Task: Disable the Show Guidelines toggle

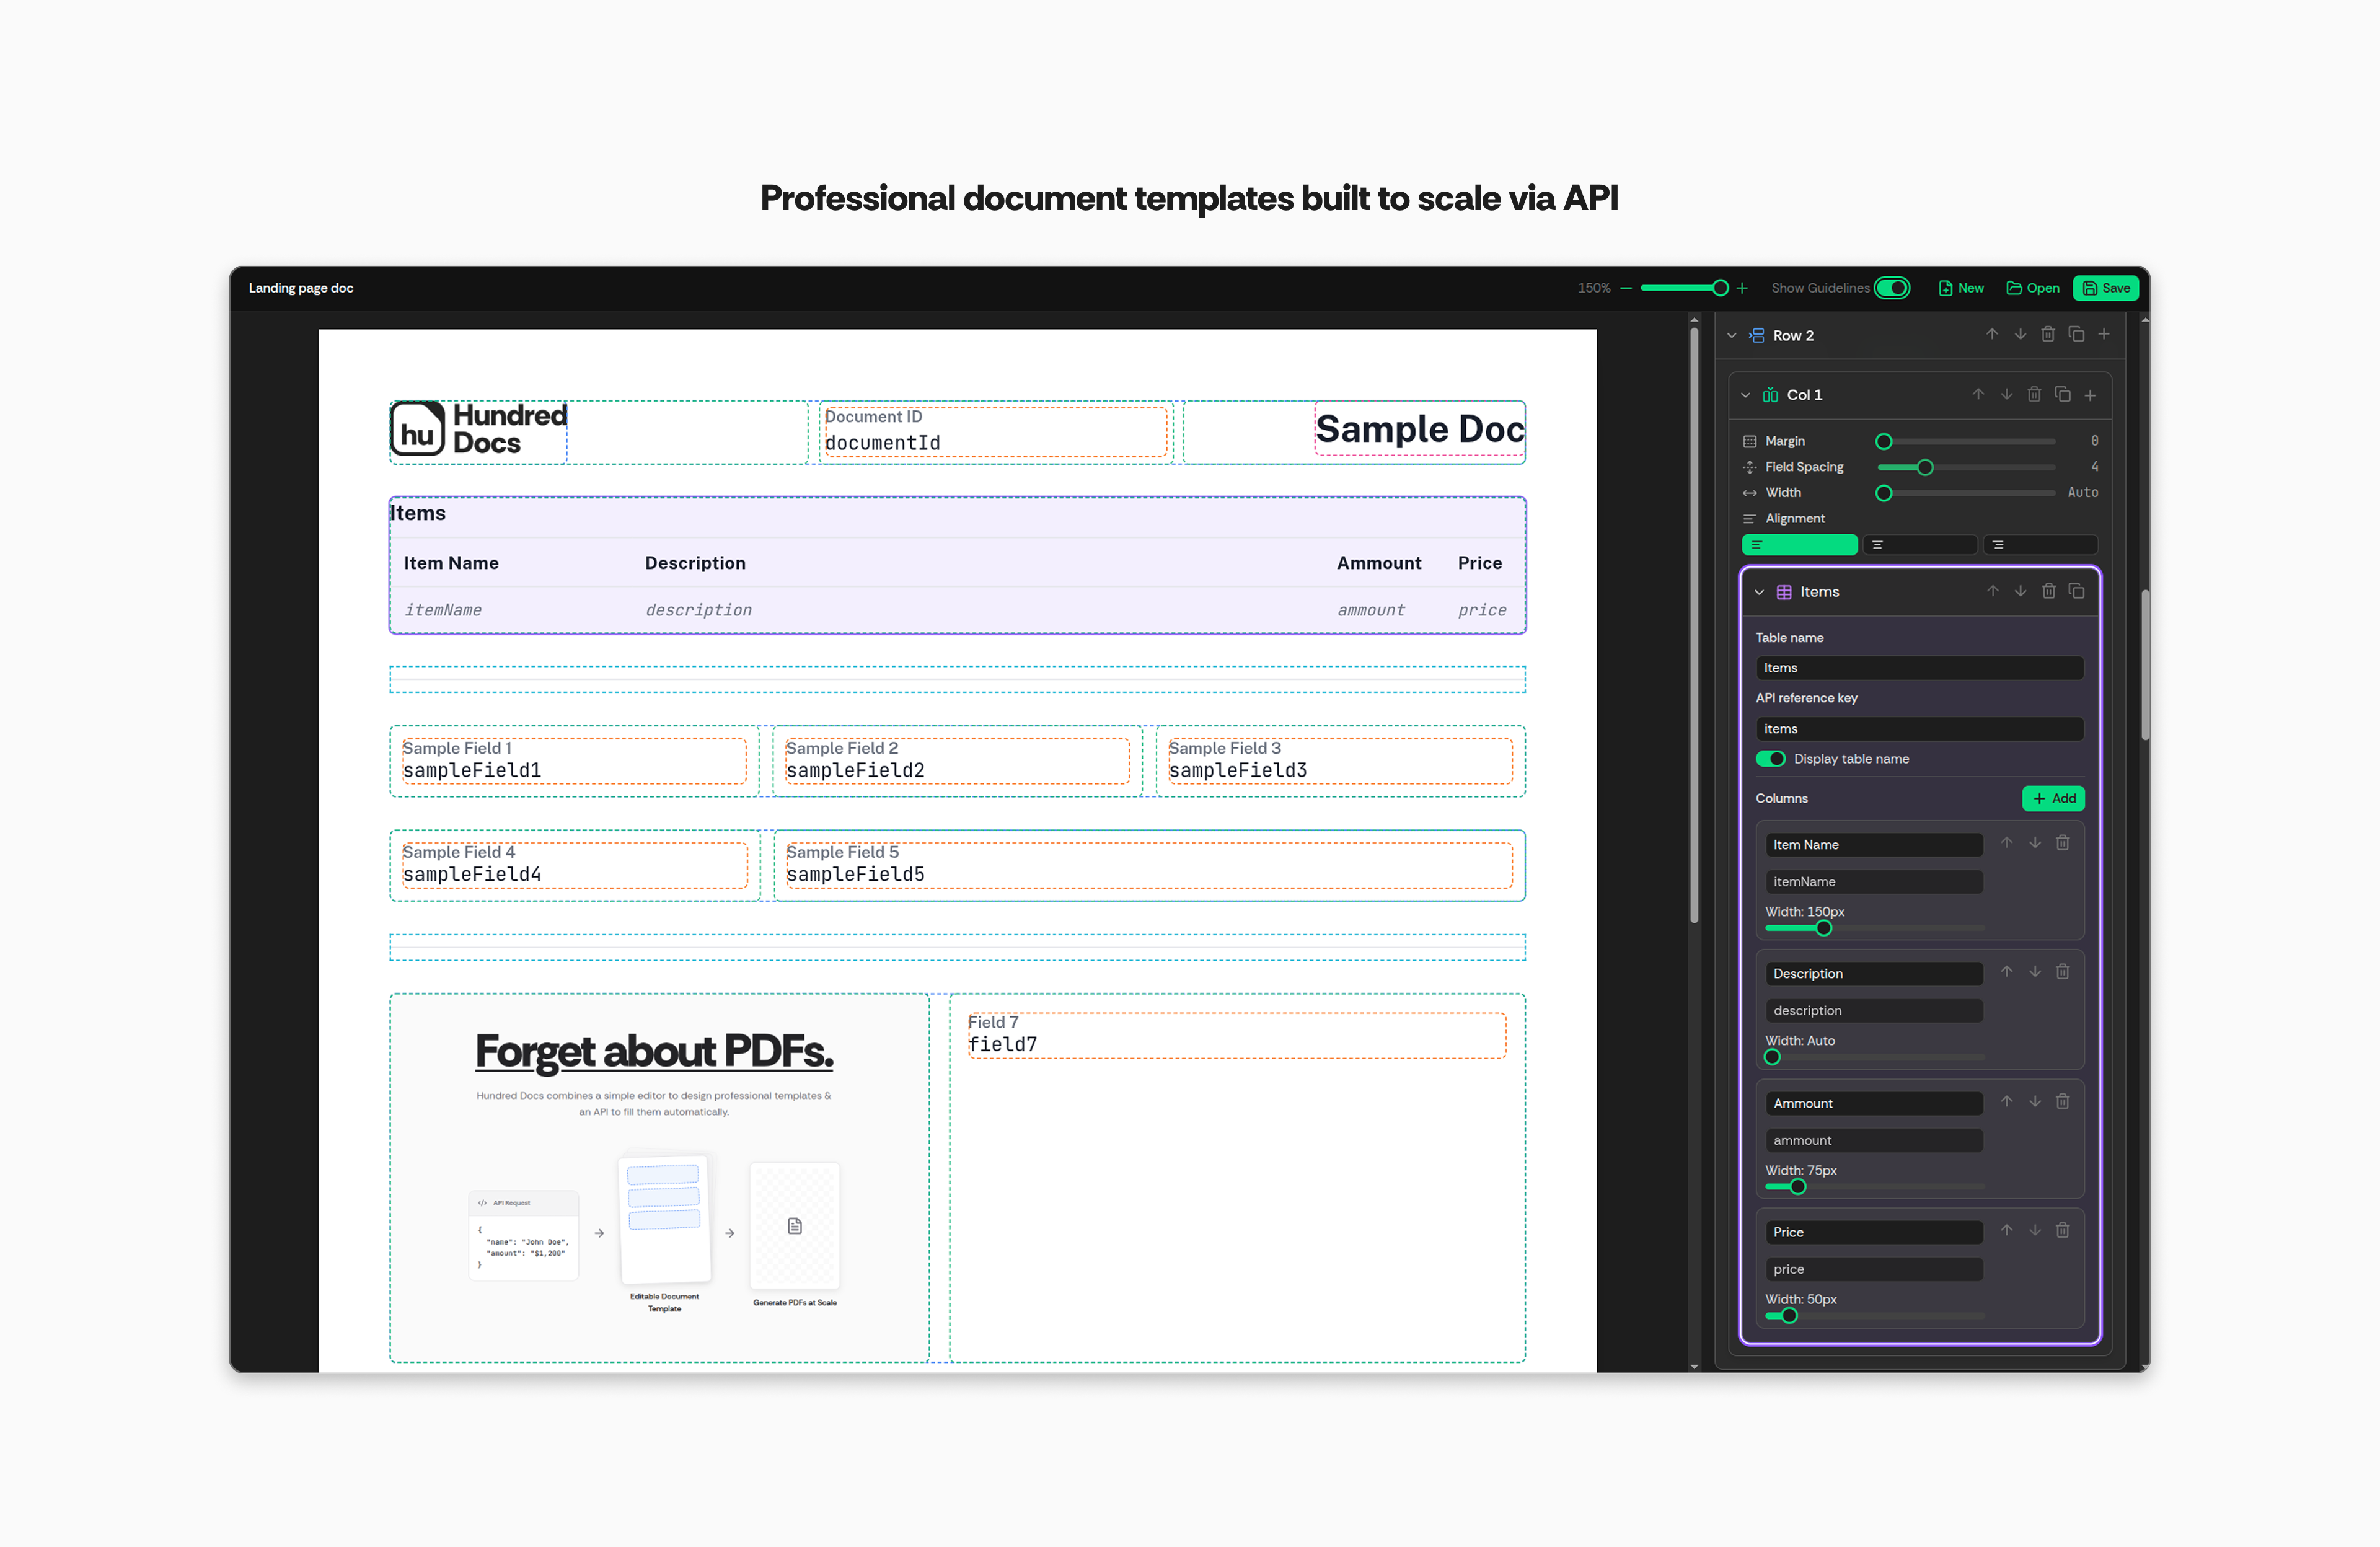Action: 1892,288
